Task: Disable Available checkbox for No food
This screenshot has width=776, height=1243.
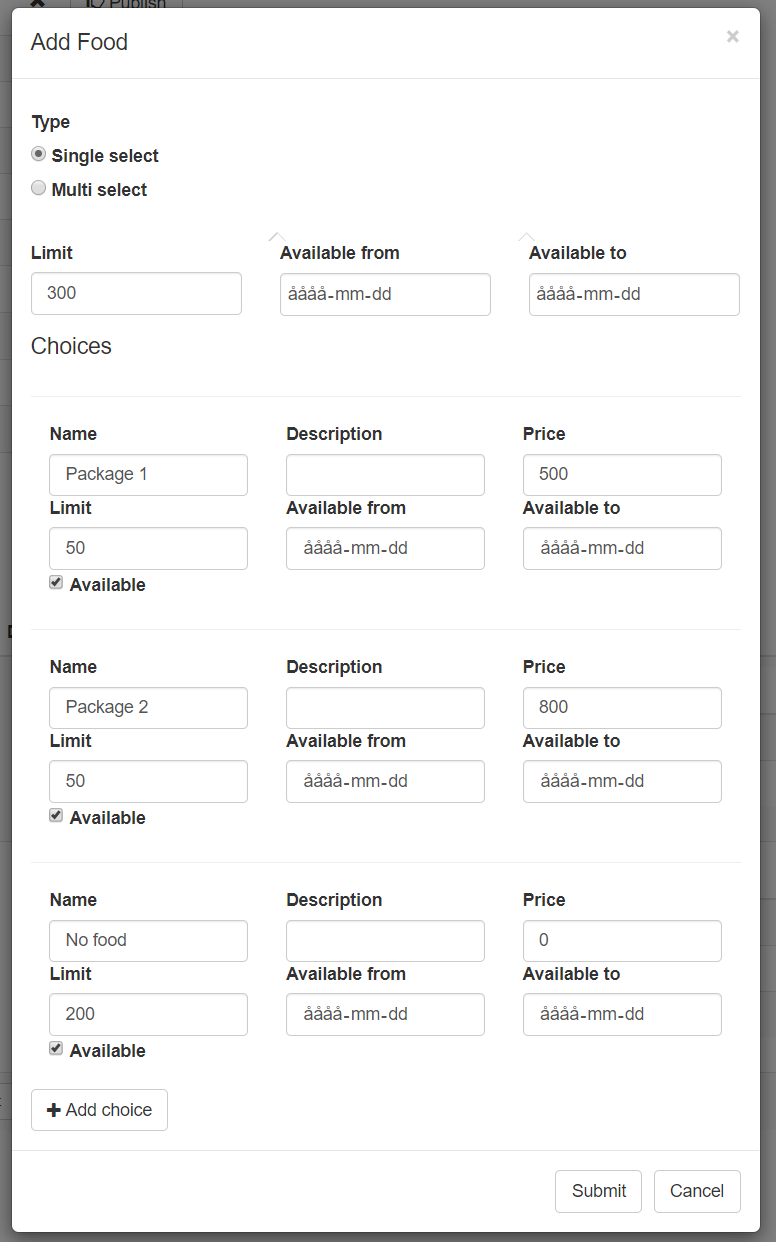Action: (57, 1049)
